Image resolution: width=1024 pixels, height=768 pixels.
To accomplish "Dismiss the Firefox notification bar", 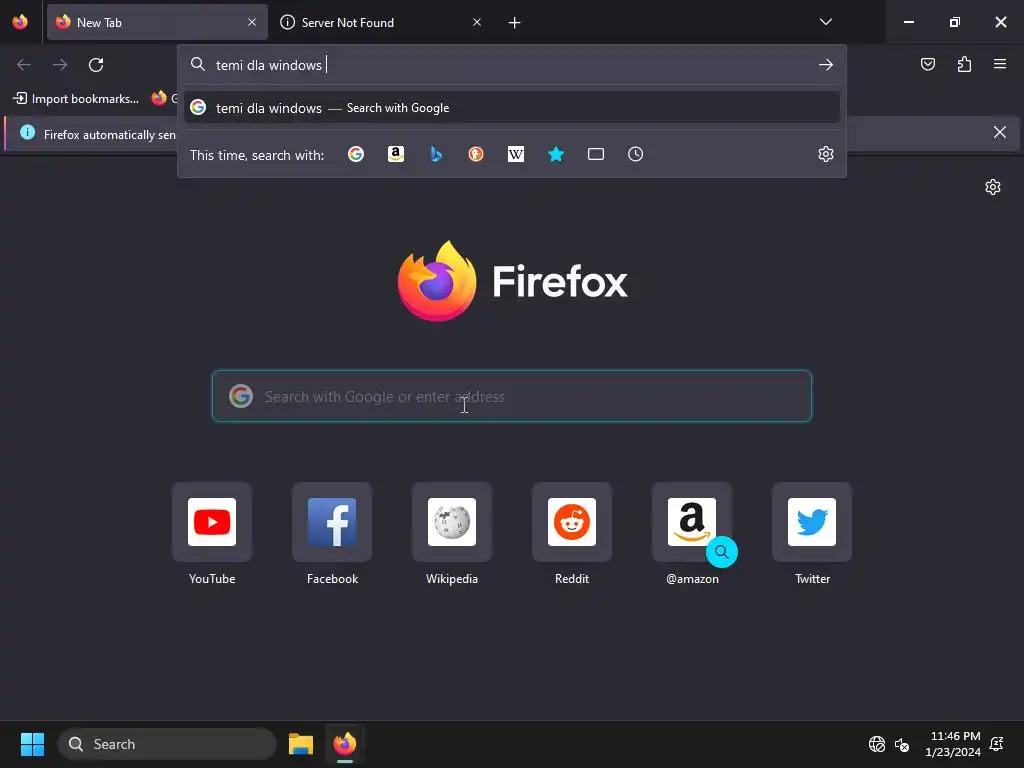I will coord(999,133).
